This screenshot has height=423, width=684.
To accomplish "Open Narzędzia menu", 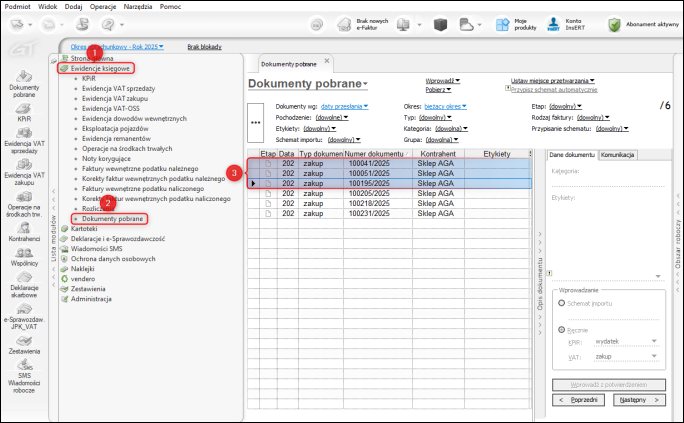I will tap(138, 7).
